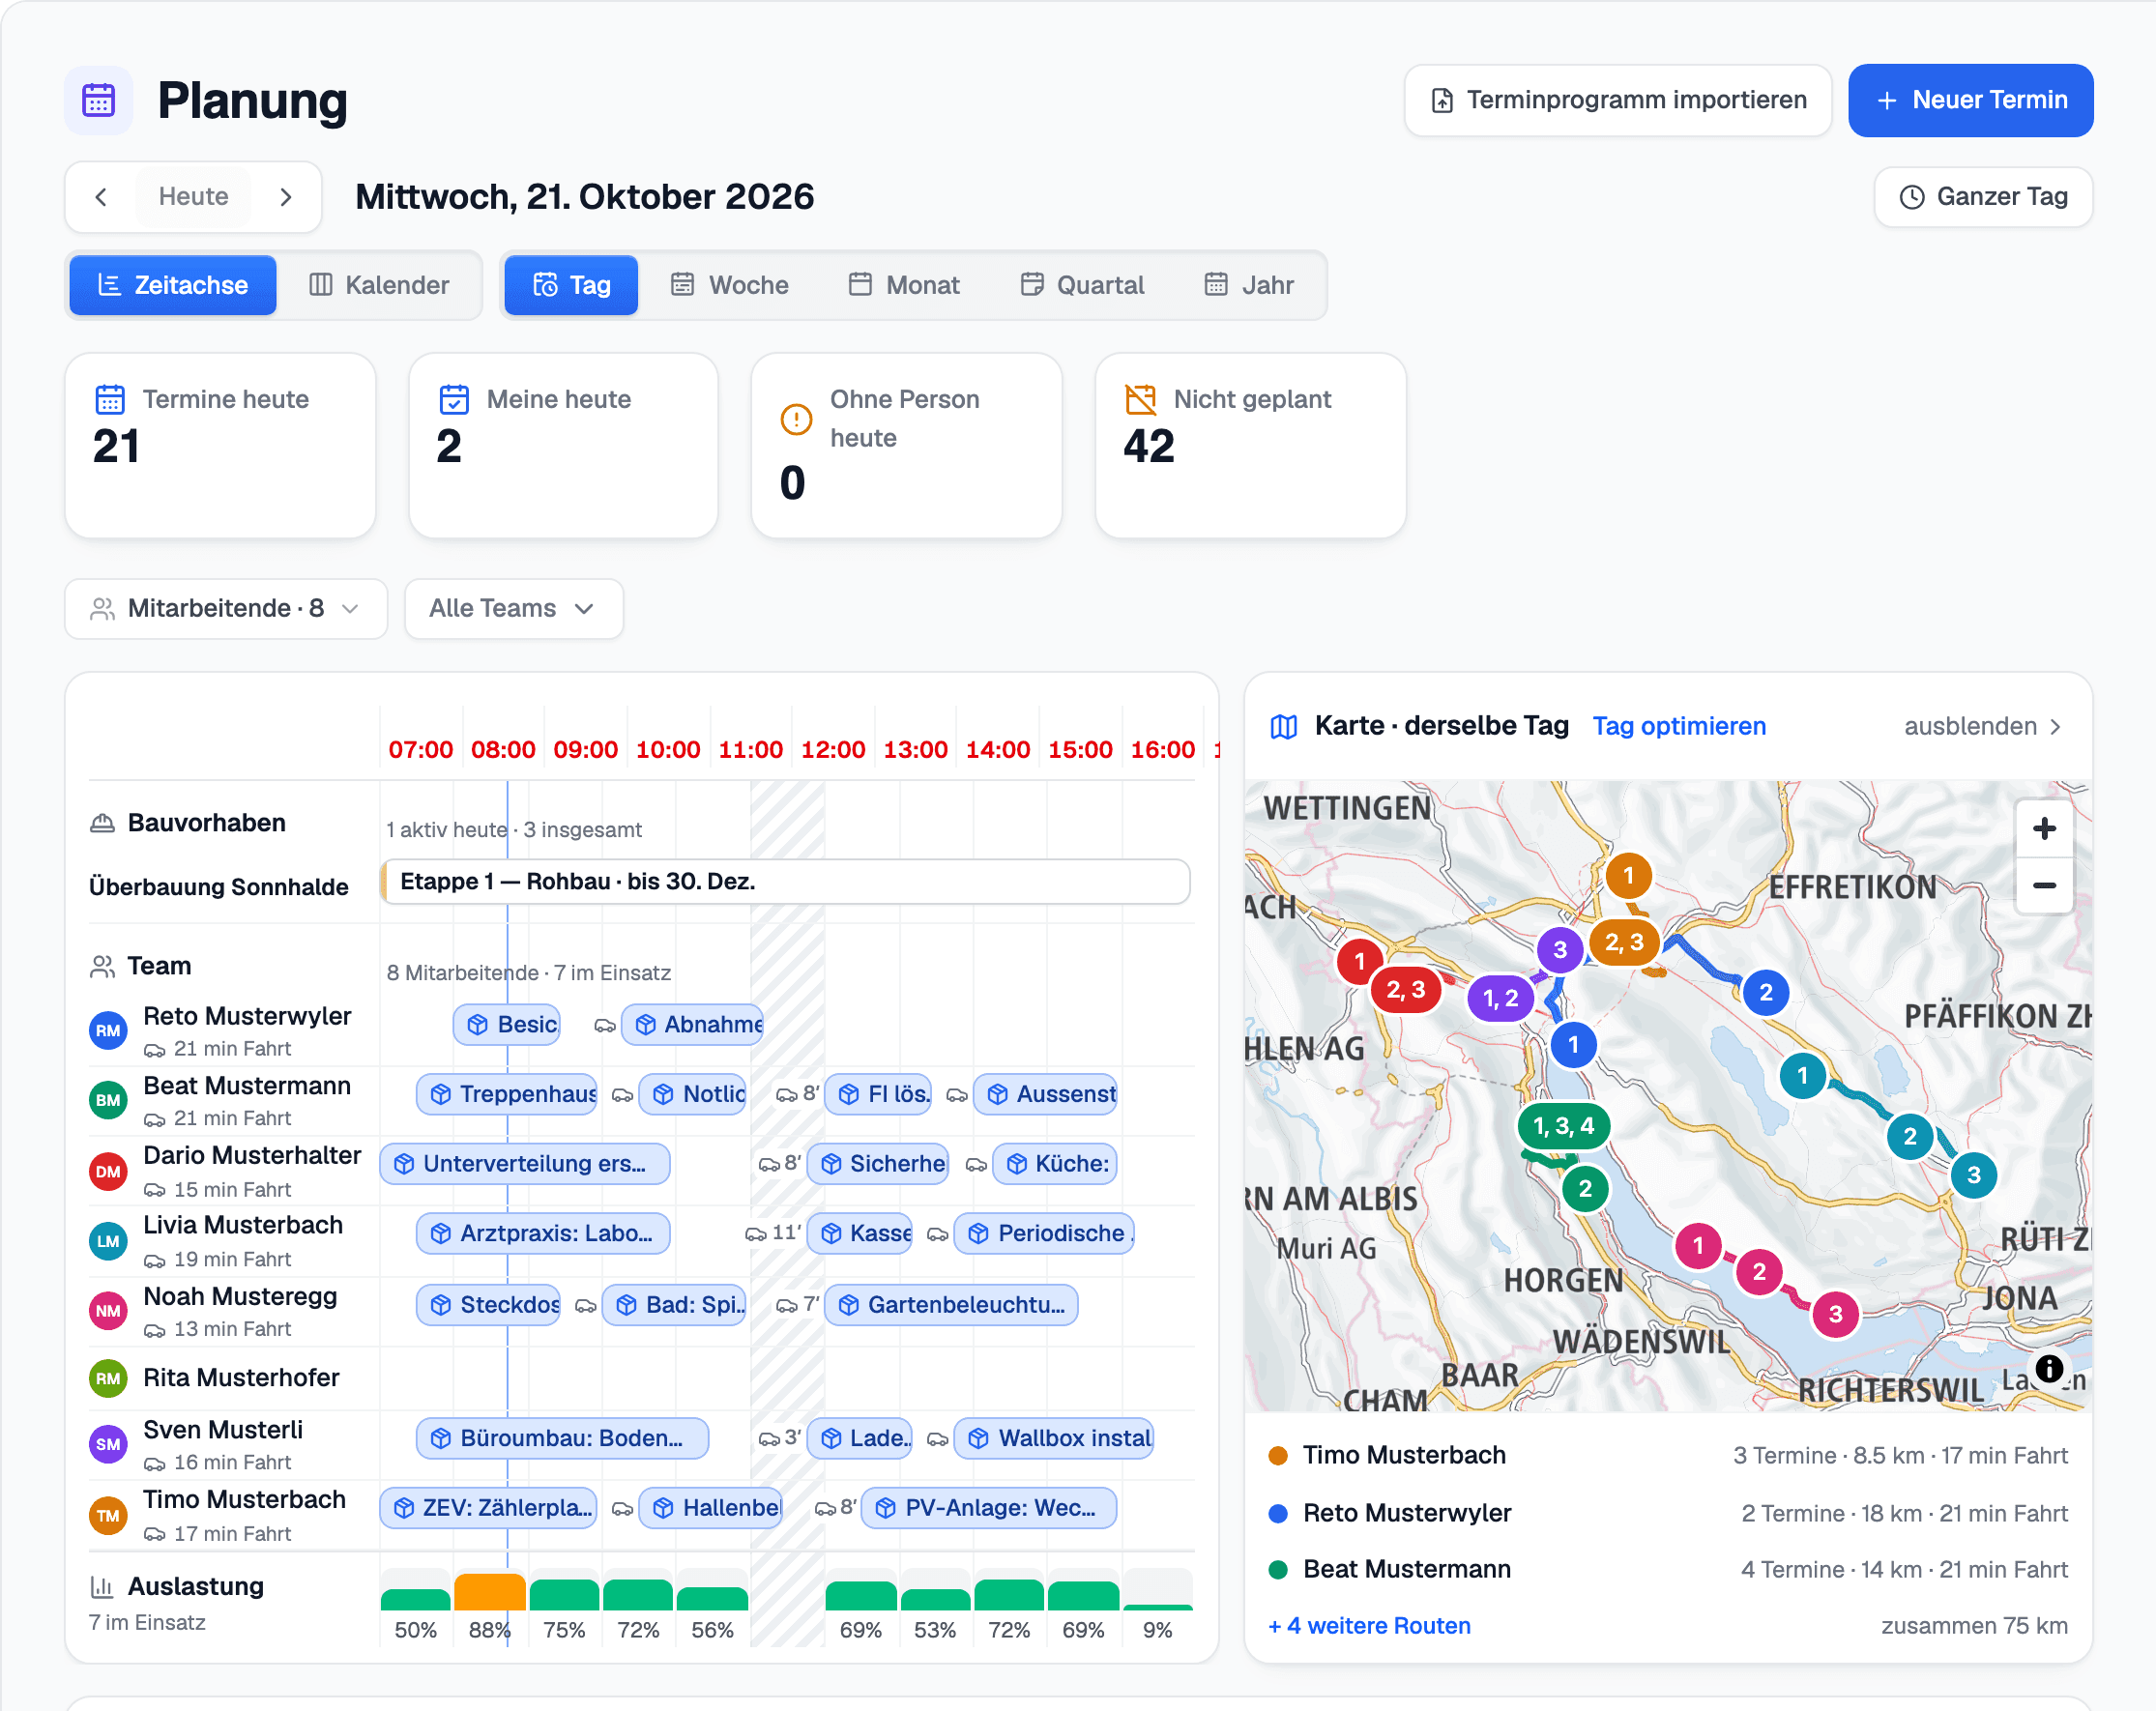
Task: Switch to Kalender view
Action: tap(379, 285)
